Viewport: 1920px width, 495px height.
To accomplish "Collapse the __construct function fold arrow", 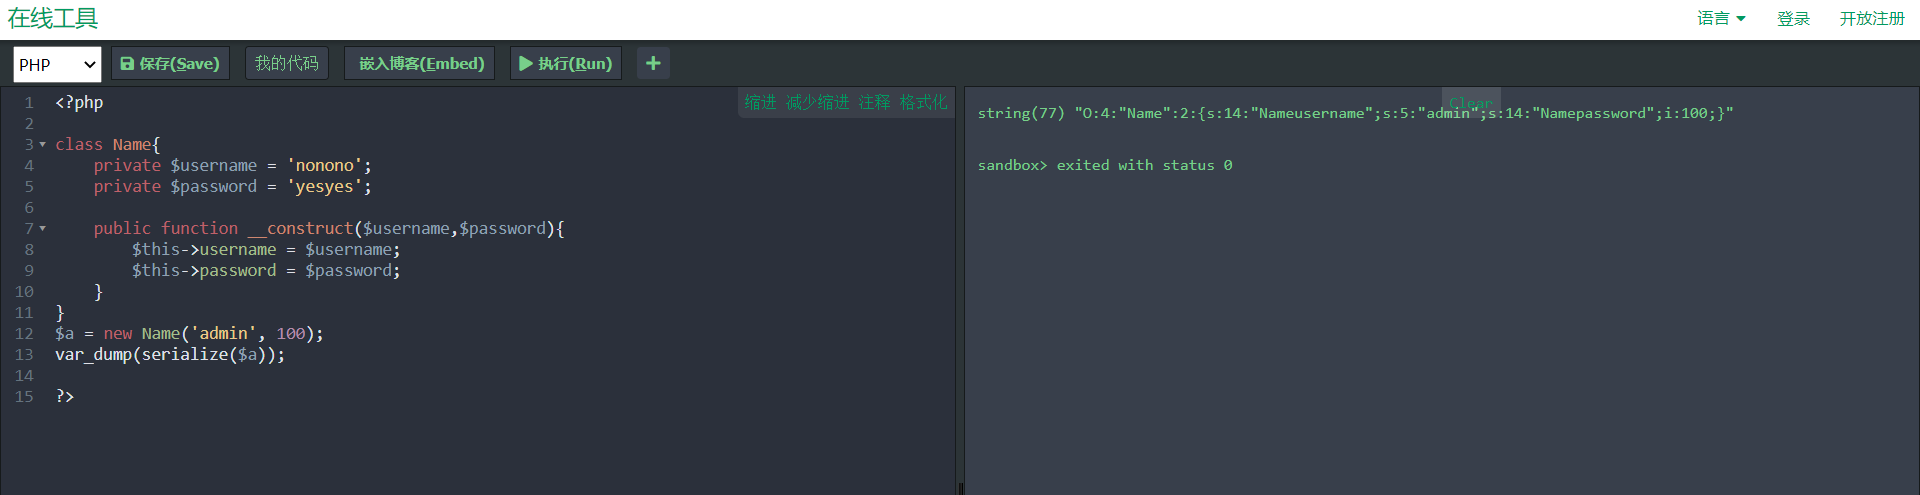I will (42, 229).
